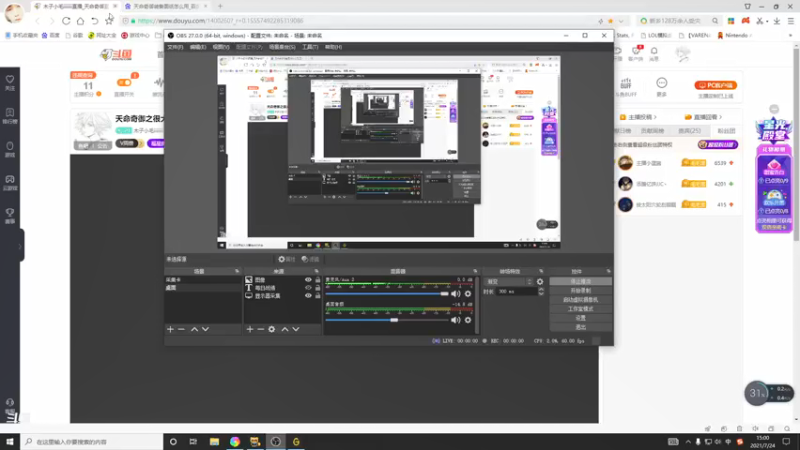Open the File(F) menu in OBS
The height and width of the screenshot is (450, 800).
pos(175,47)
